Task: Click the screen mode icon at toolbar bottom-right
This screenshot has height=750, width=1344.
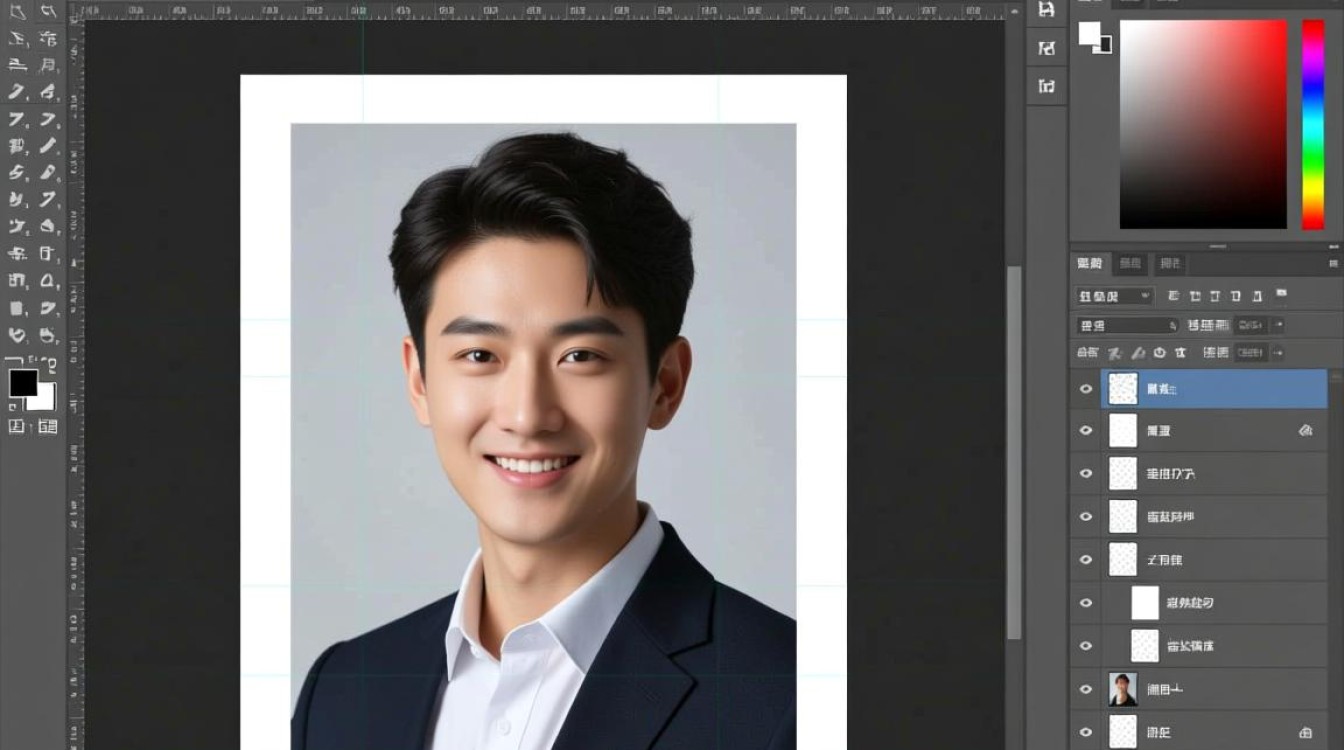Action: [47, 427]
